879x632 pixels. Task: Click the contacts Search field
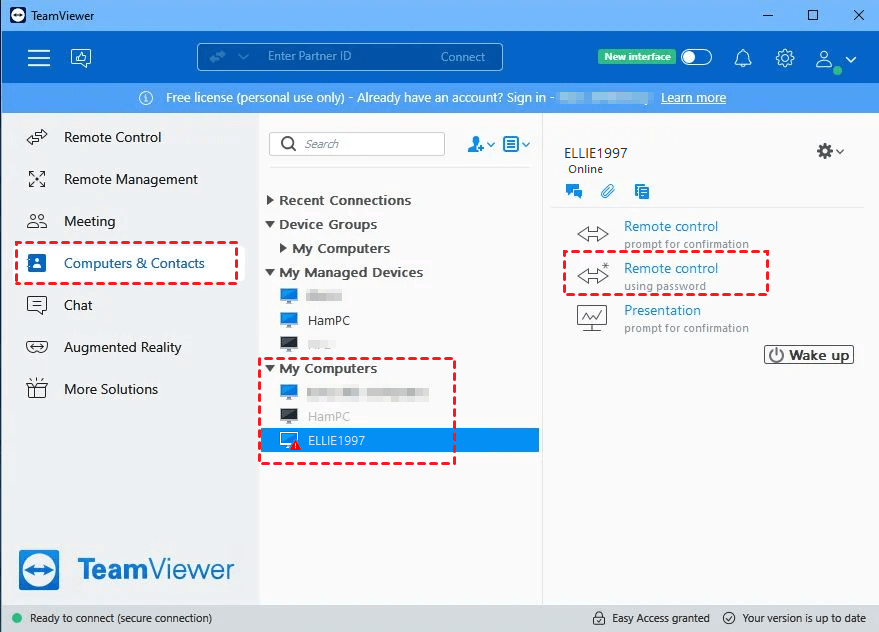pos(357,144)
